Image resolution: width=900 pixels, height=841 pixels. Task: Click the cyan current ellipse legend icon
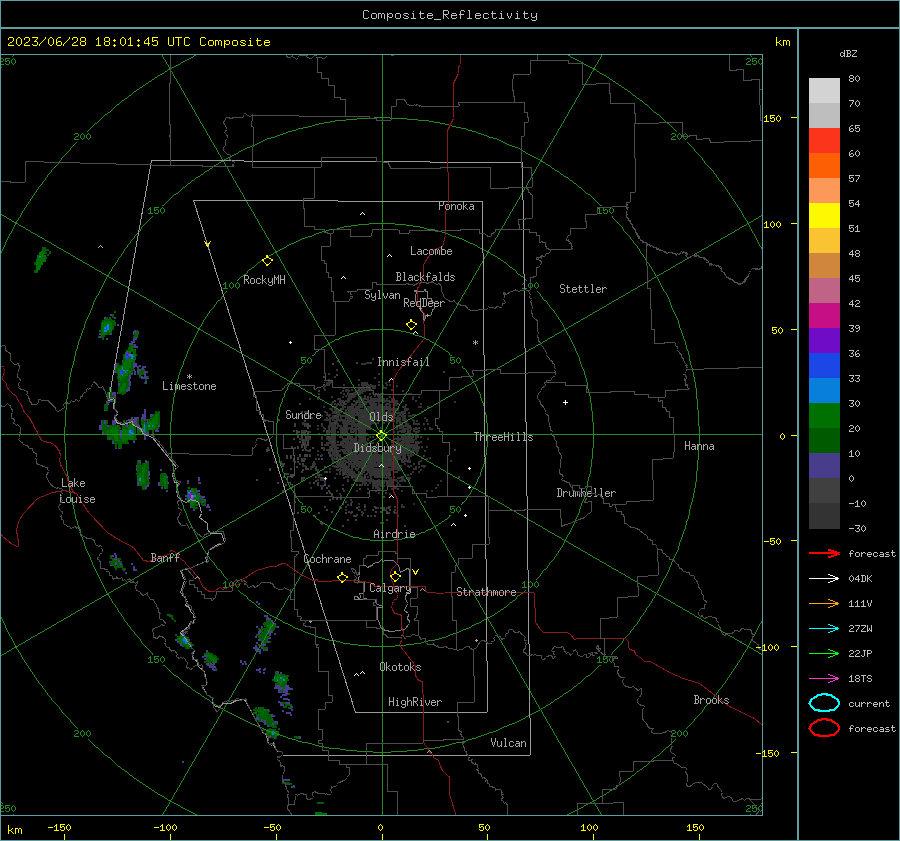tap(824, 703)
